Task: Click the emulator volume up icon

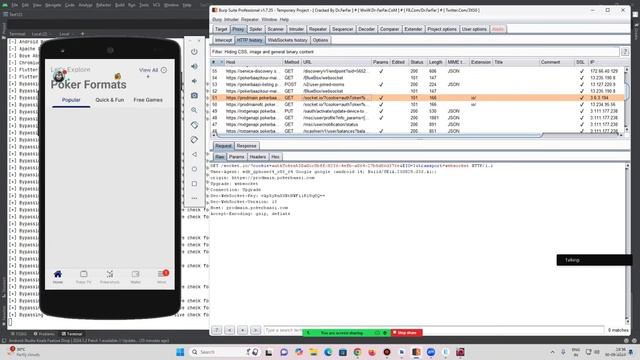Action: [194, 66]
